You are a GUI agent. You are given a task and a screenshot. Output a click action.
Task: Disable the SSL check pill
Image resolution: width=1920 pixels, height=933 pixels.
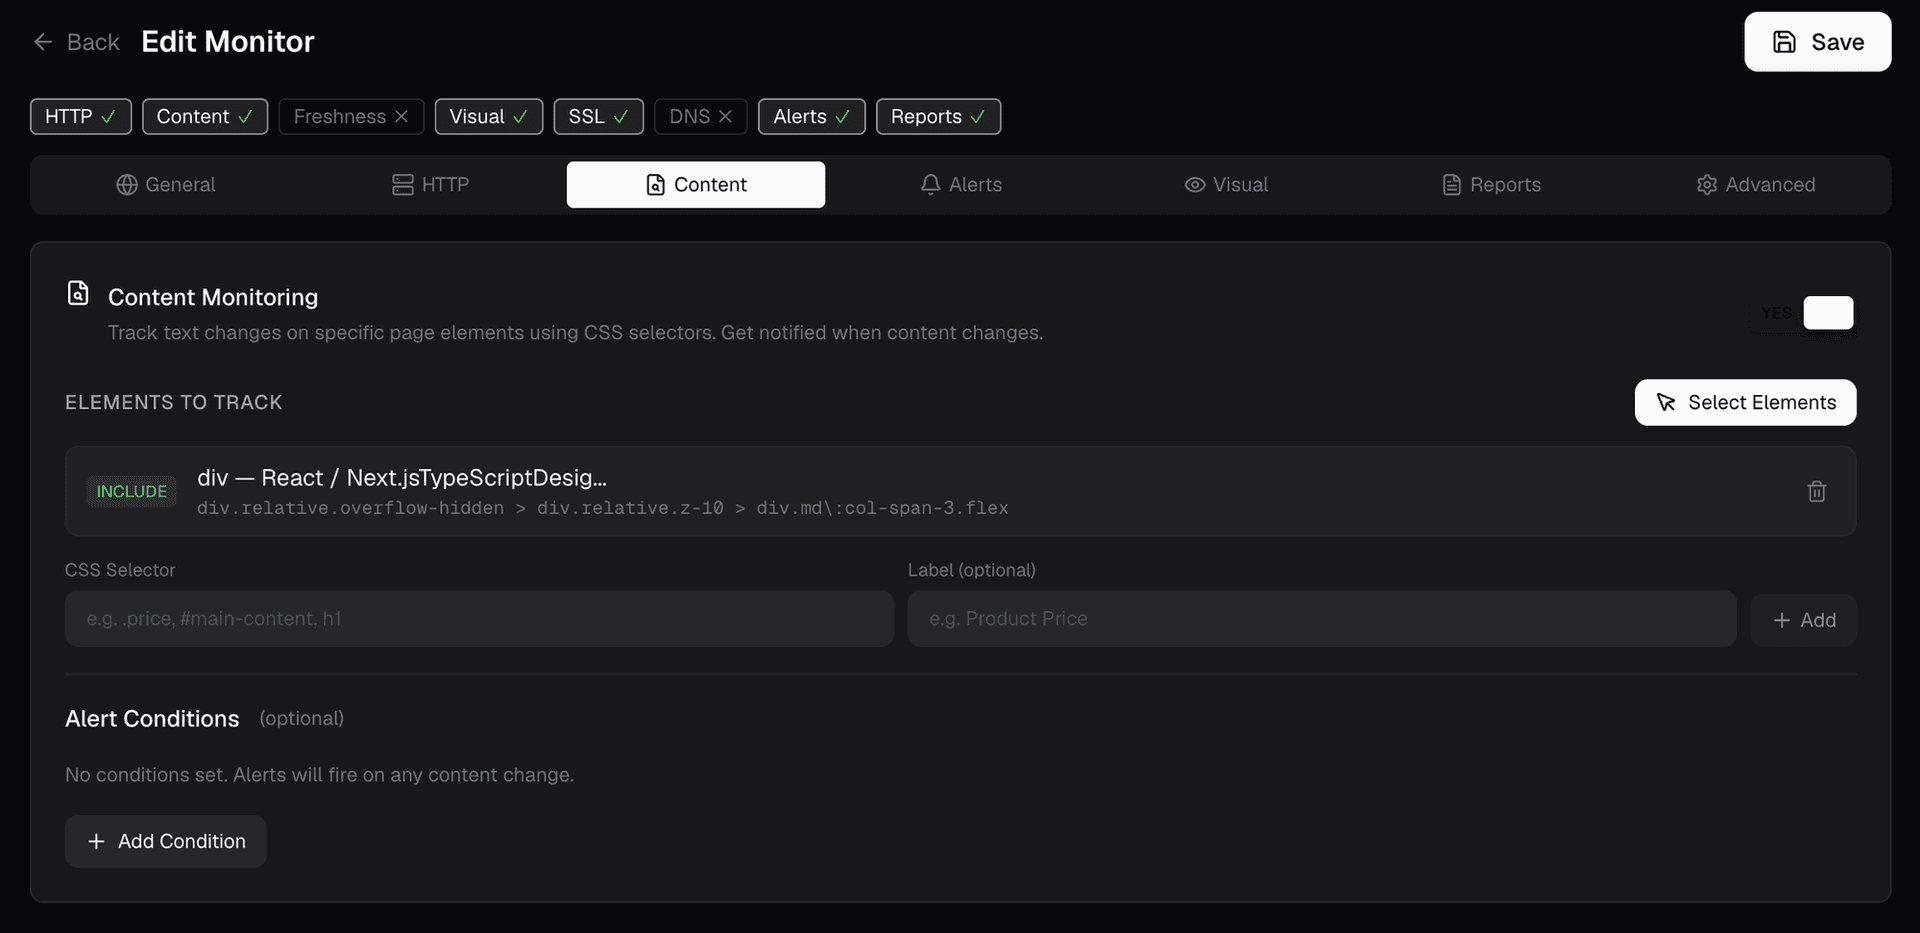point(598,116)
